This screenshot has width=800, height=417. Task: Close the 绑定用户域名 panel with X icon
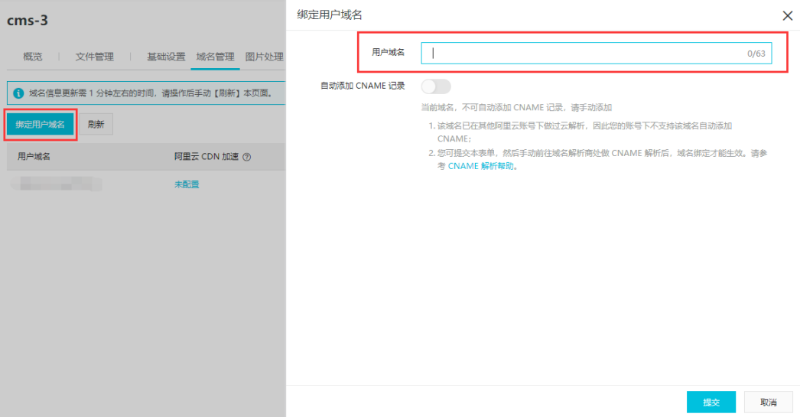pyautogui.click(x=784, y=14)
